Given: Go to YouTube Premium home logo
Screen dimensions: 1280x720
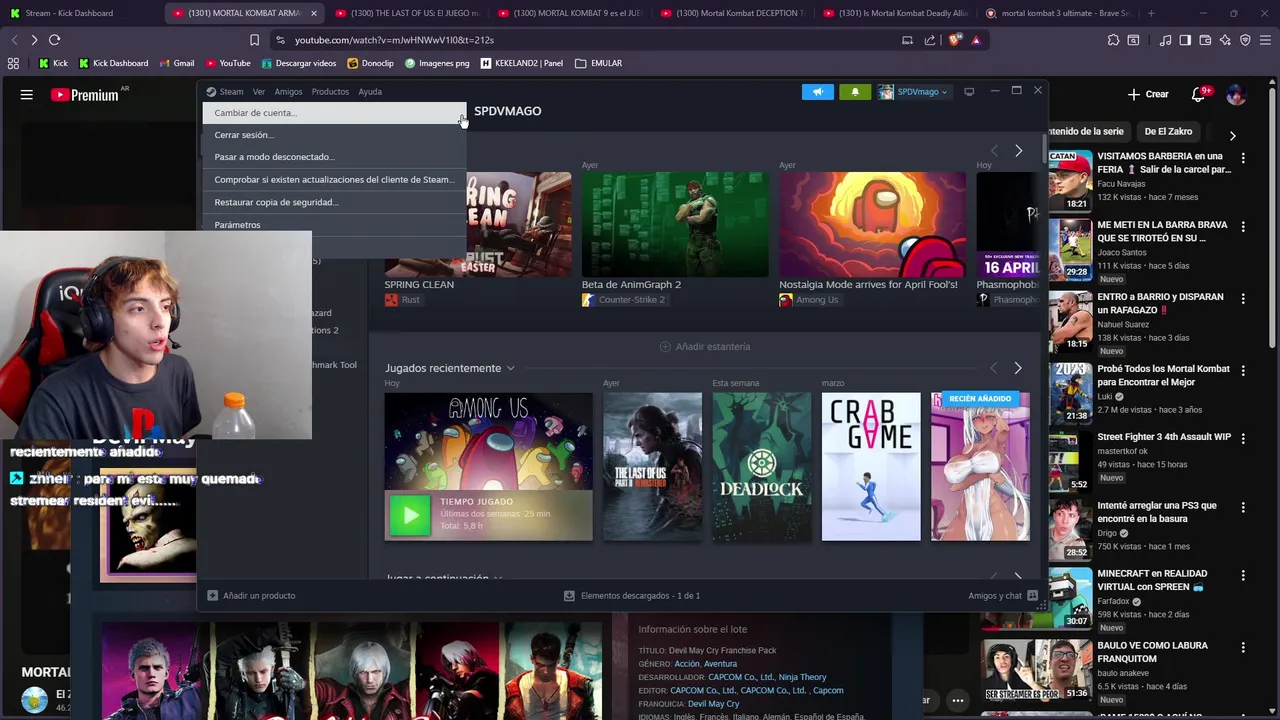Looking at the screenshot, I should coord(85,95).
